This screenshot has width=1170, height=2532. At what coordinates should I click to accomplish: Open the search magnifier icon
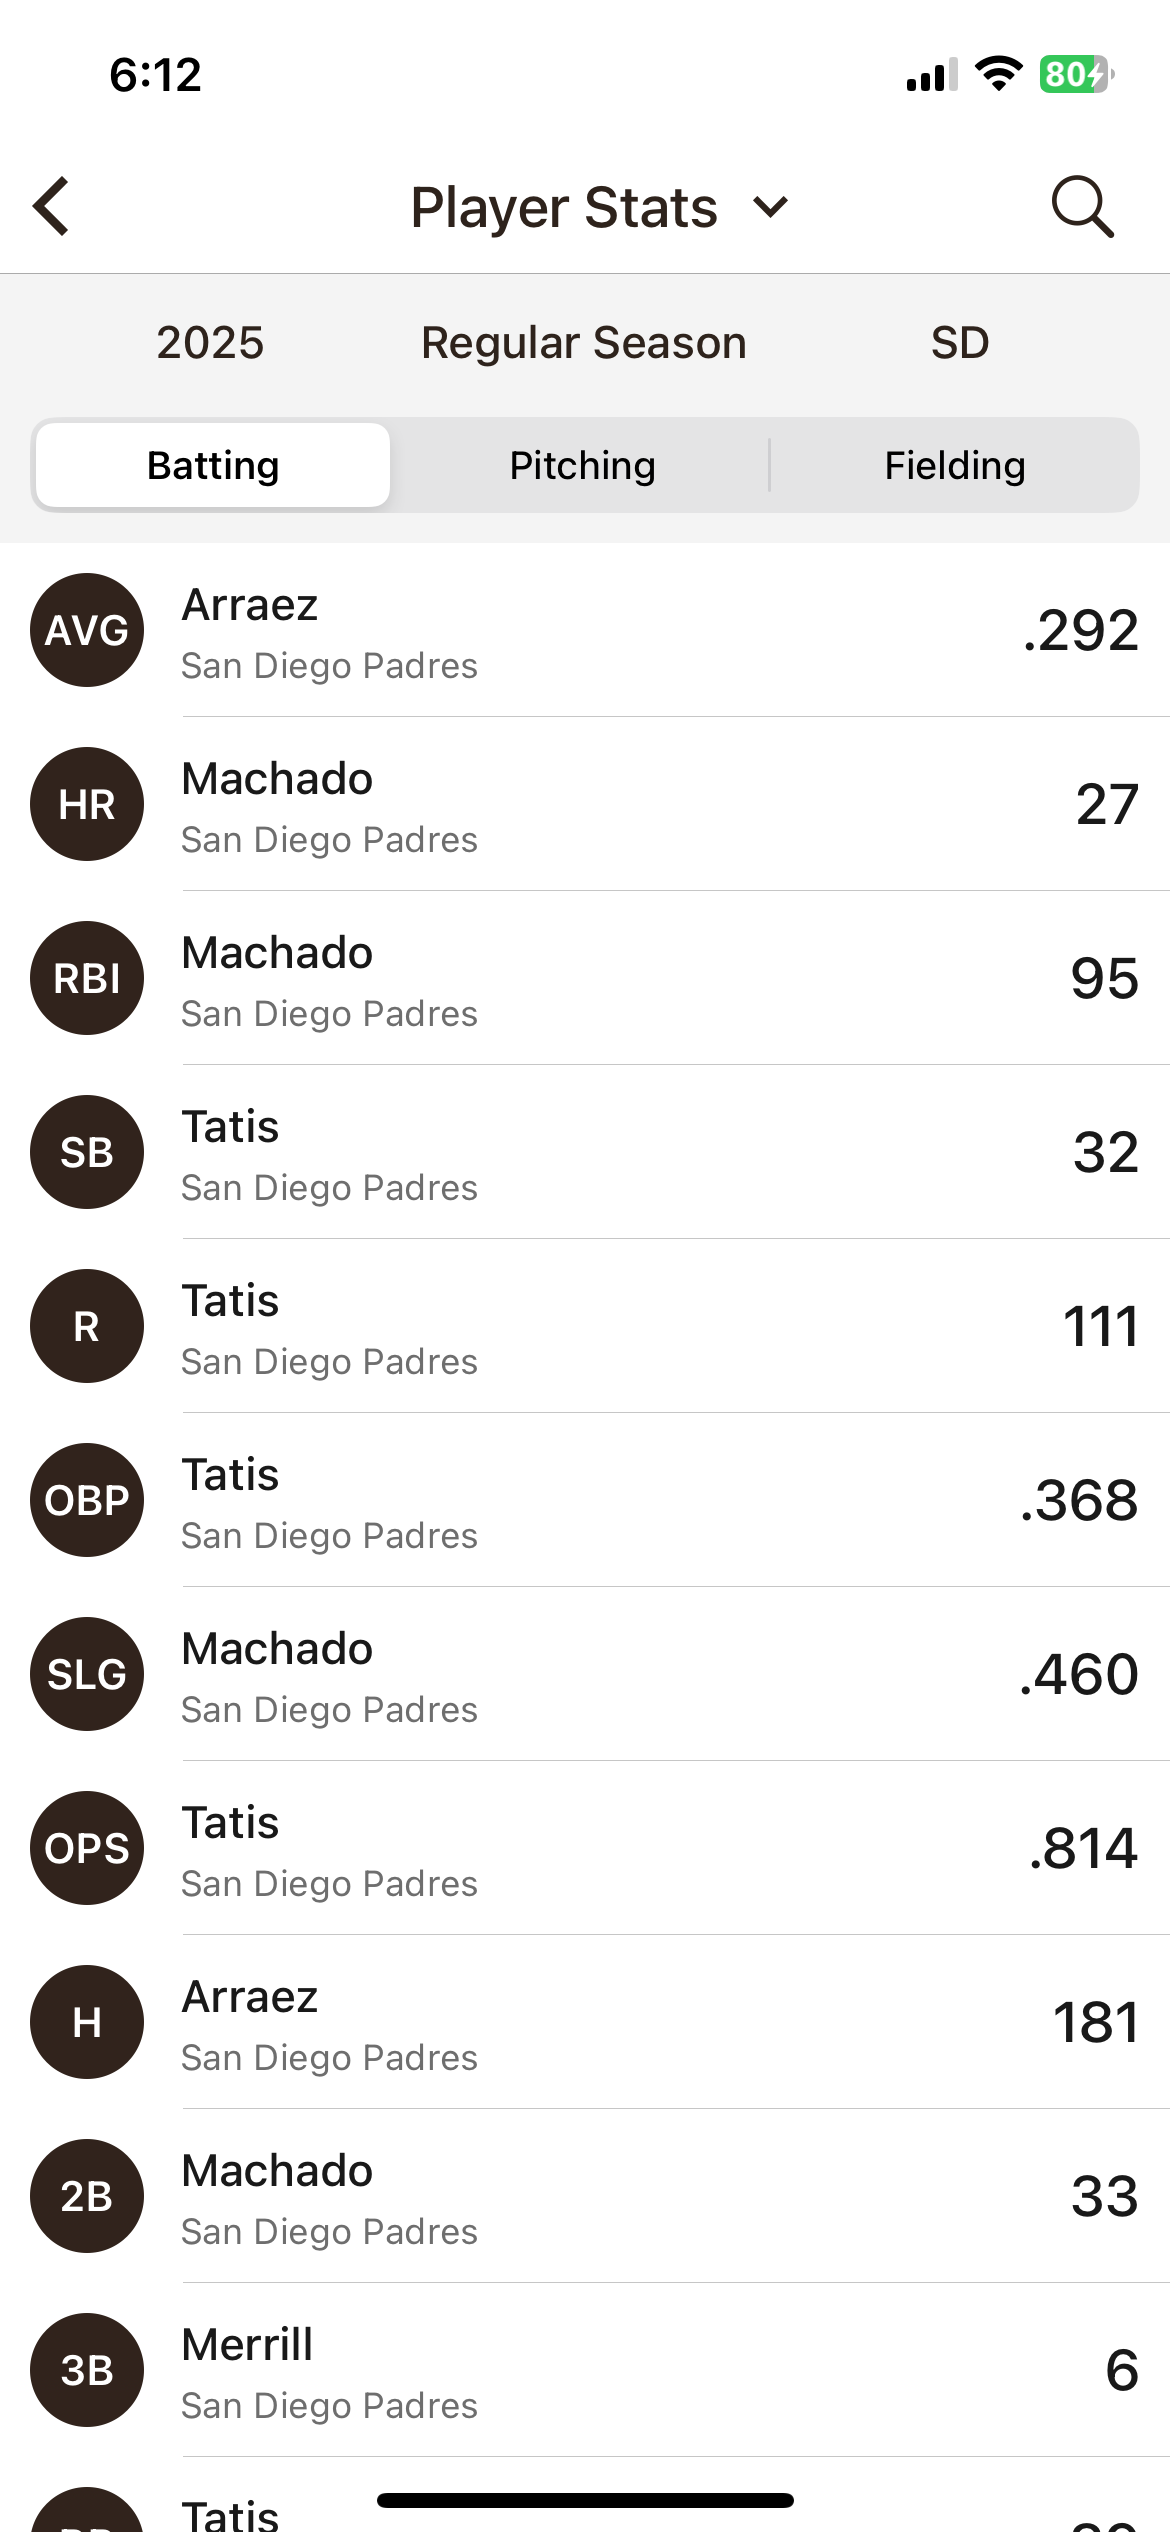(x=1082, y=207)
